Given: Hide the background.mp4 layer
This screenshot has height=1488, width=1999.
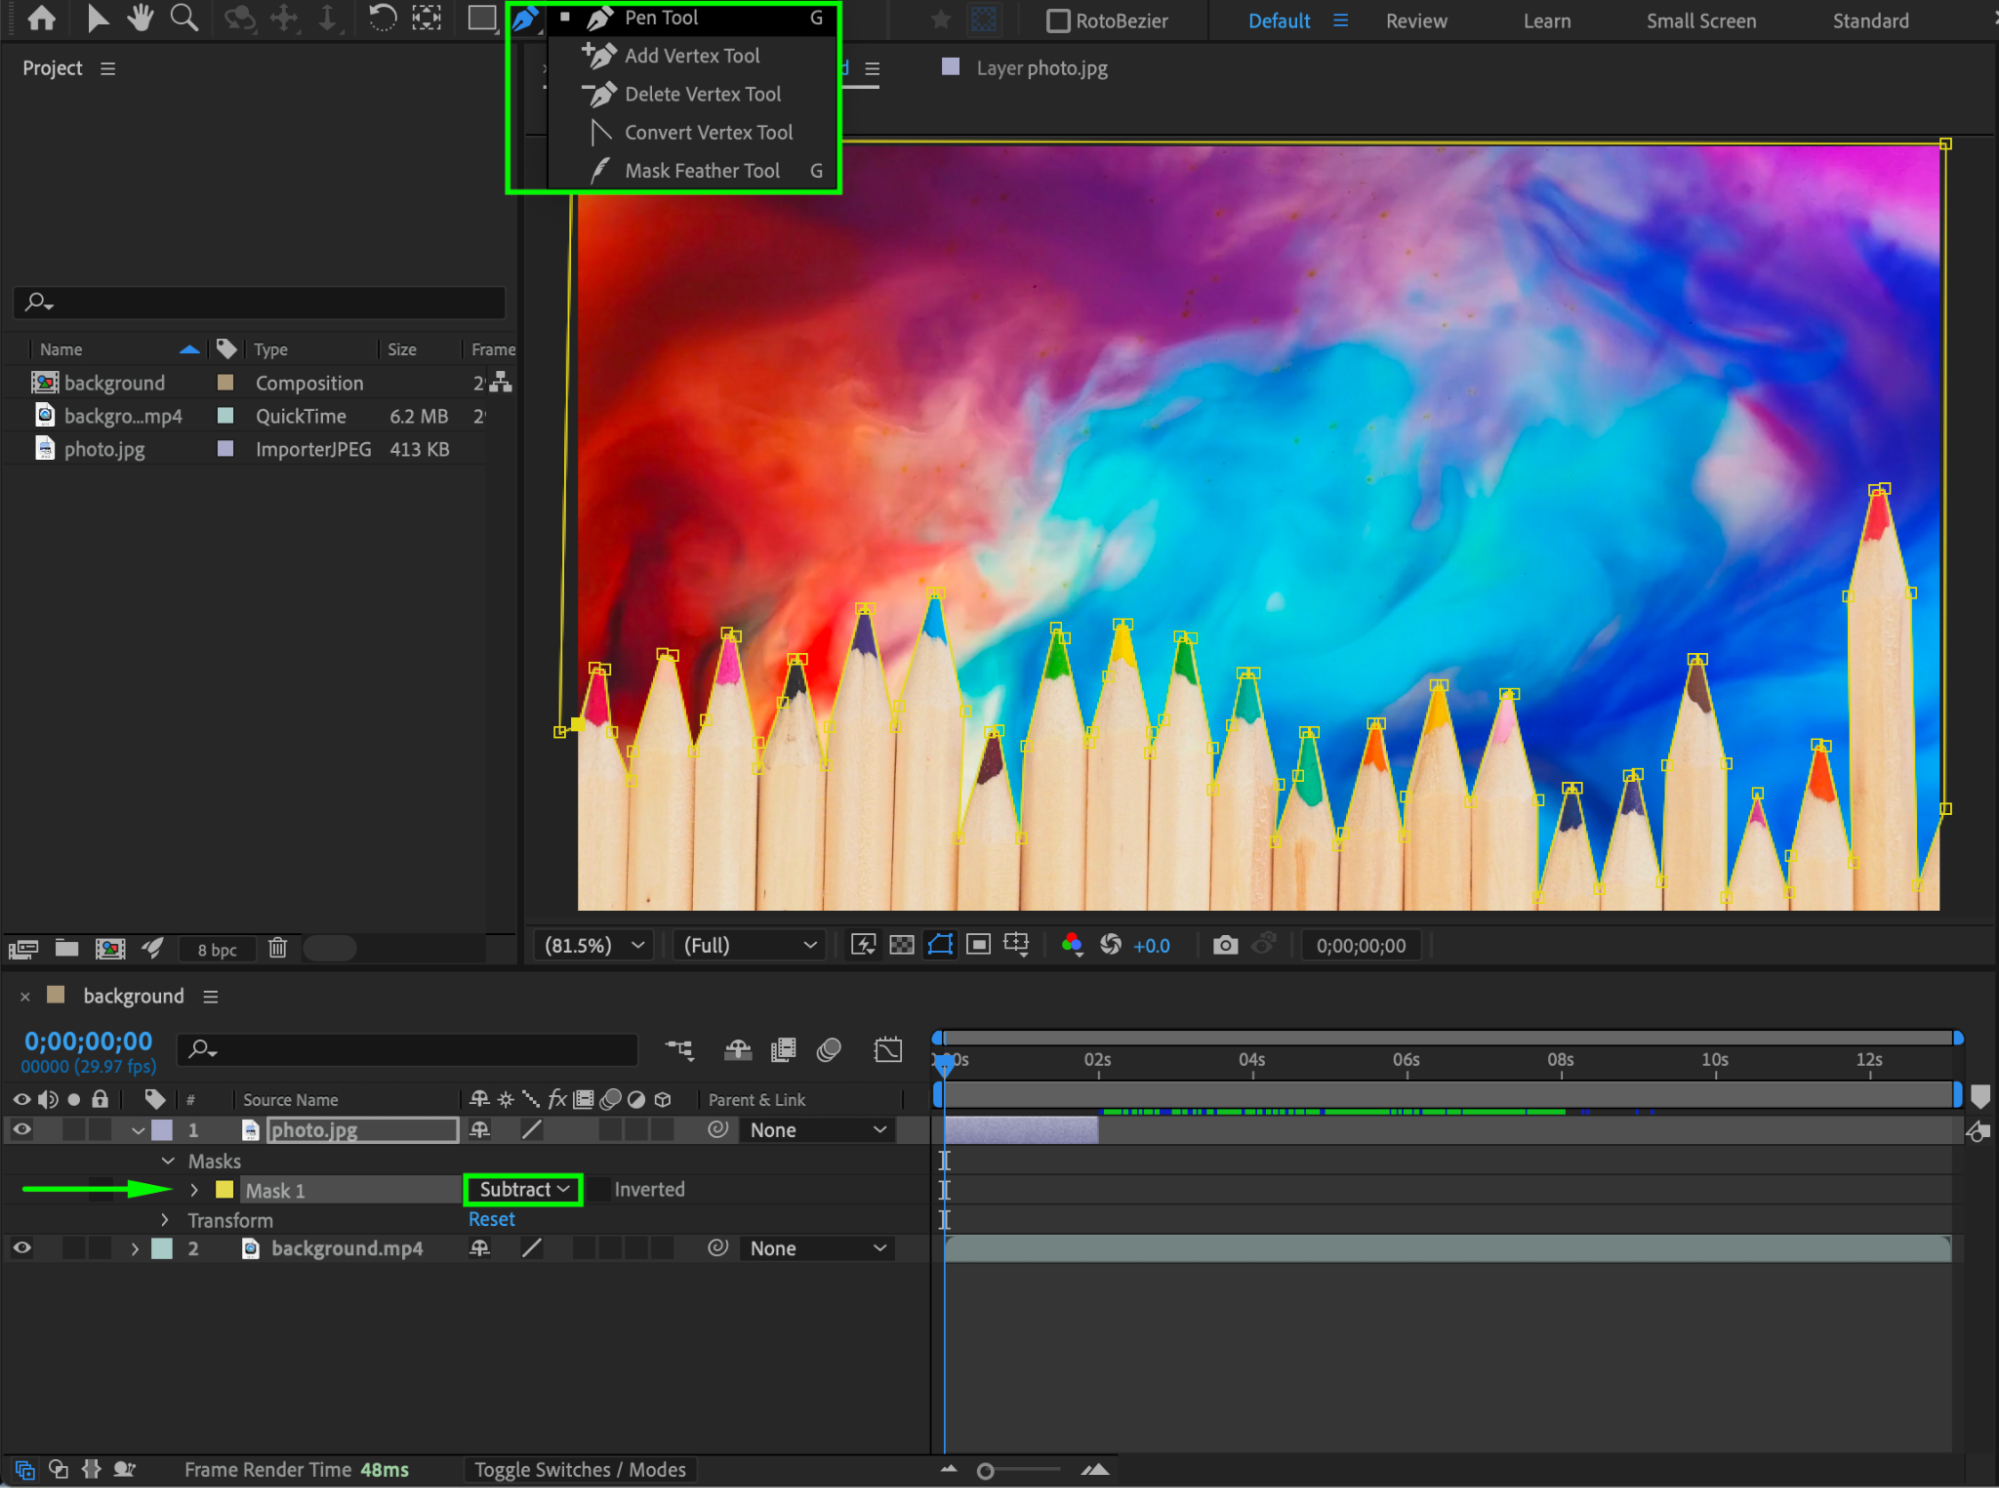Looking at the screenshot, I should [21, 1248].
